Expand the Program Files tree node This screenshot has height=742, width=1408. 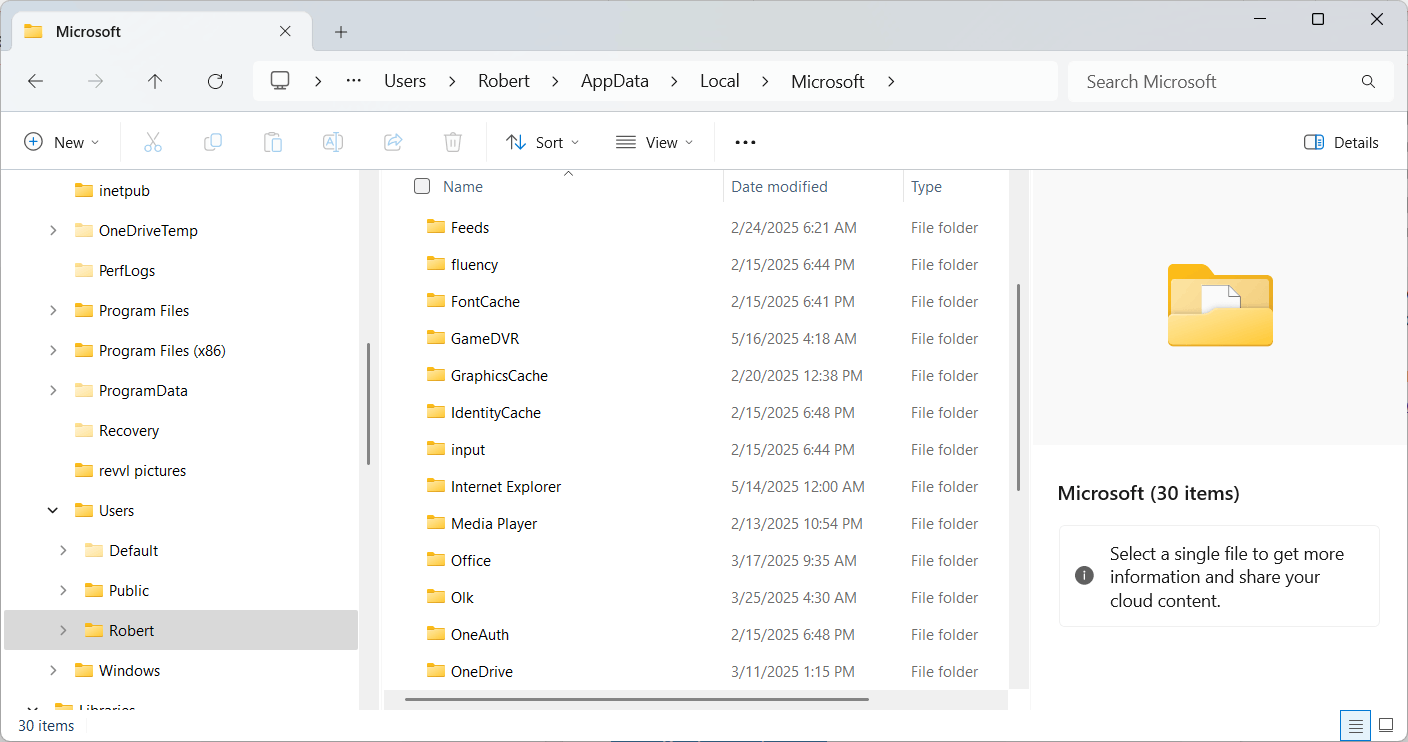[x=52, y=310]
